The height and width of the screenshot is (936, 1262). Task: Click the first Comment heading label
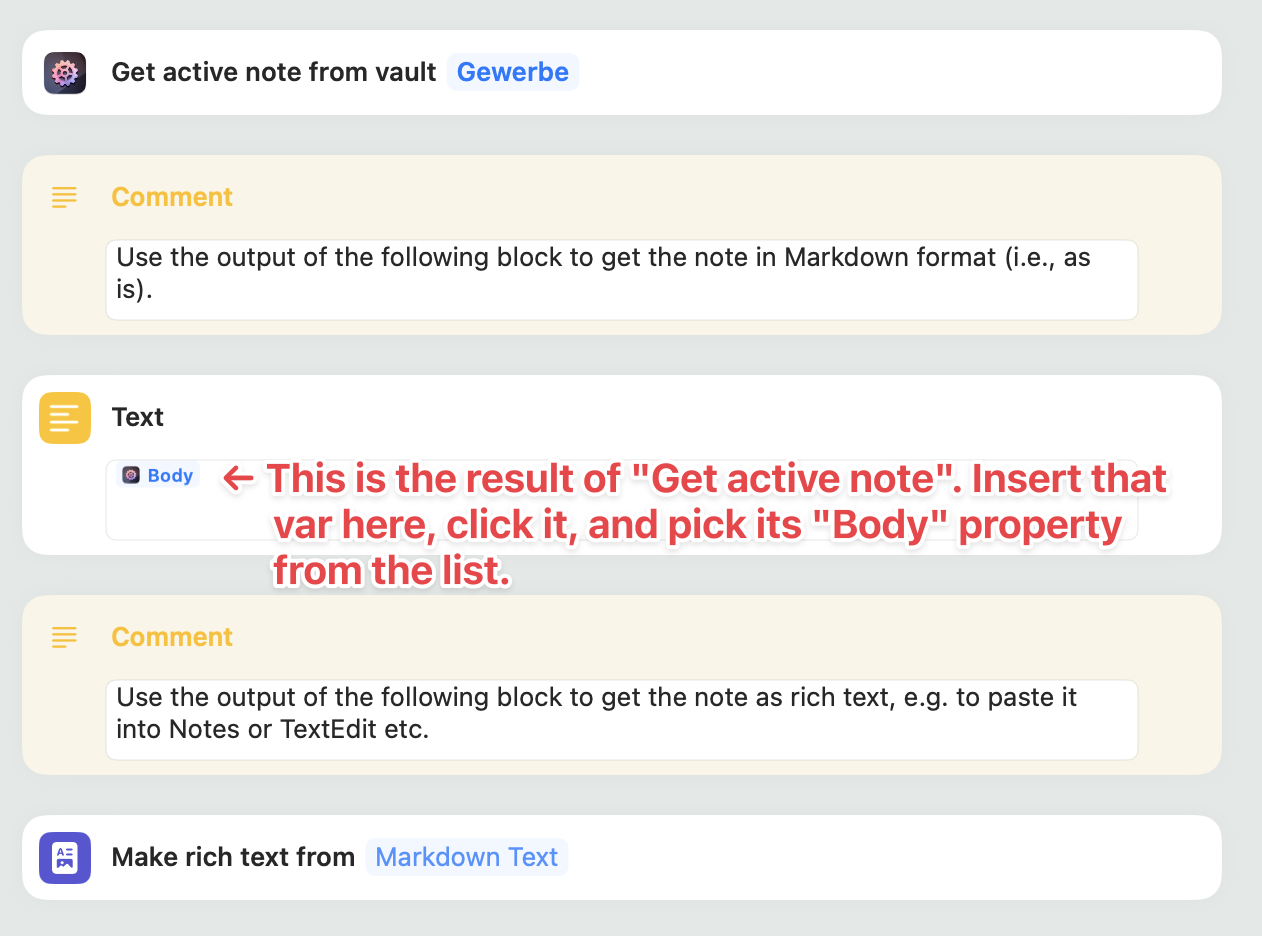tap(171, 197)
